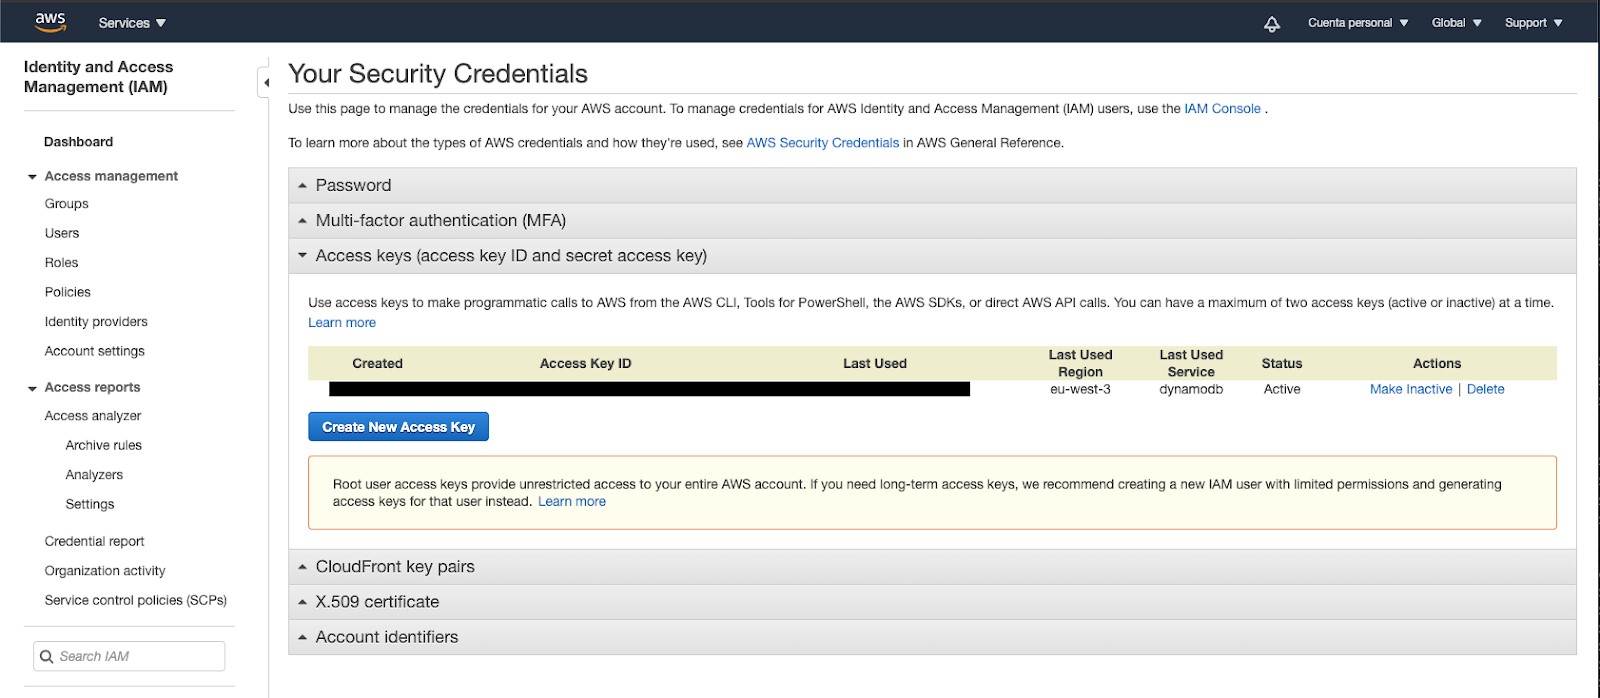Open Groups in the sidebar
The height and width of the screenshot is (698, 1600).
[x=66, y=204]
